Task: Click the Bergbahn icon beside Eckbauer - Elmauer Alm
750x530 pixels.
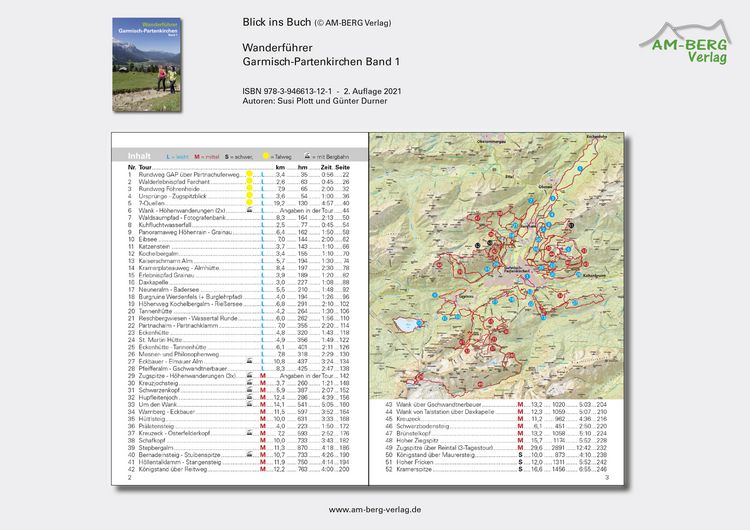Action: pyautogui.click(x=249, y=361)
